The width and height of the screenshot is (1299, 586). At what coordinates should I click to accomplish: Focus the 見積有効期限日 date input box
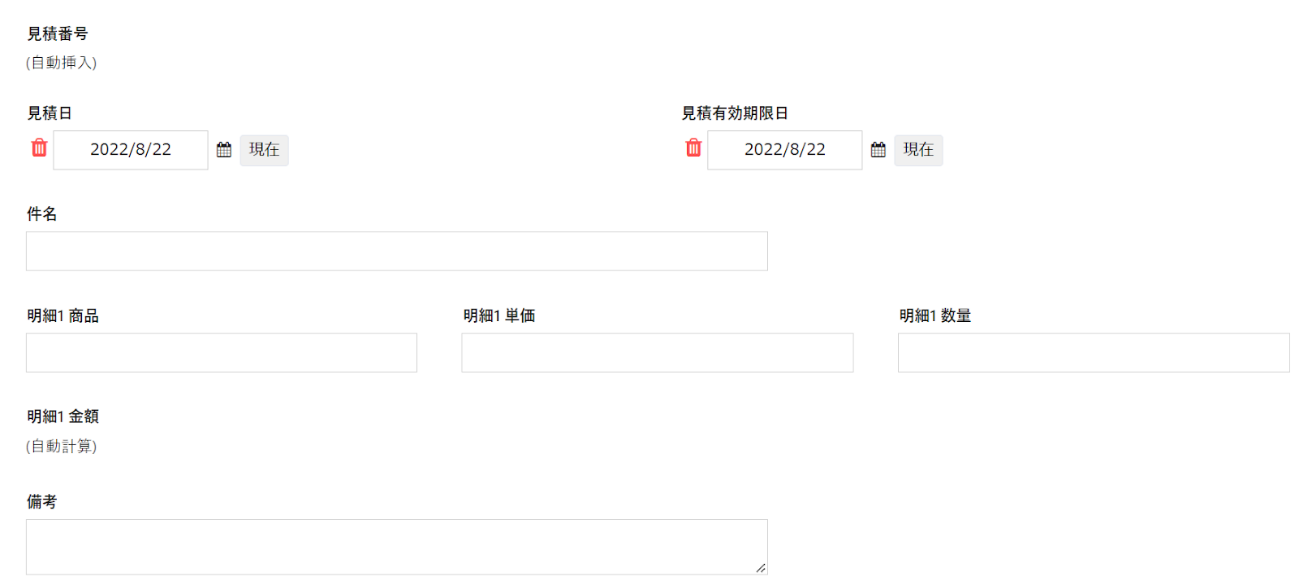pyautogui.click(x=785, y=150)
